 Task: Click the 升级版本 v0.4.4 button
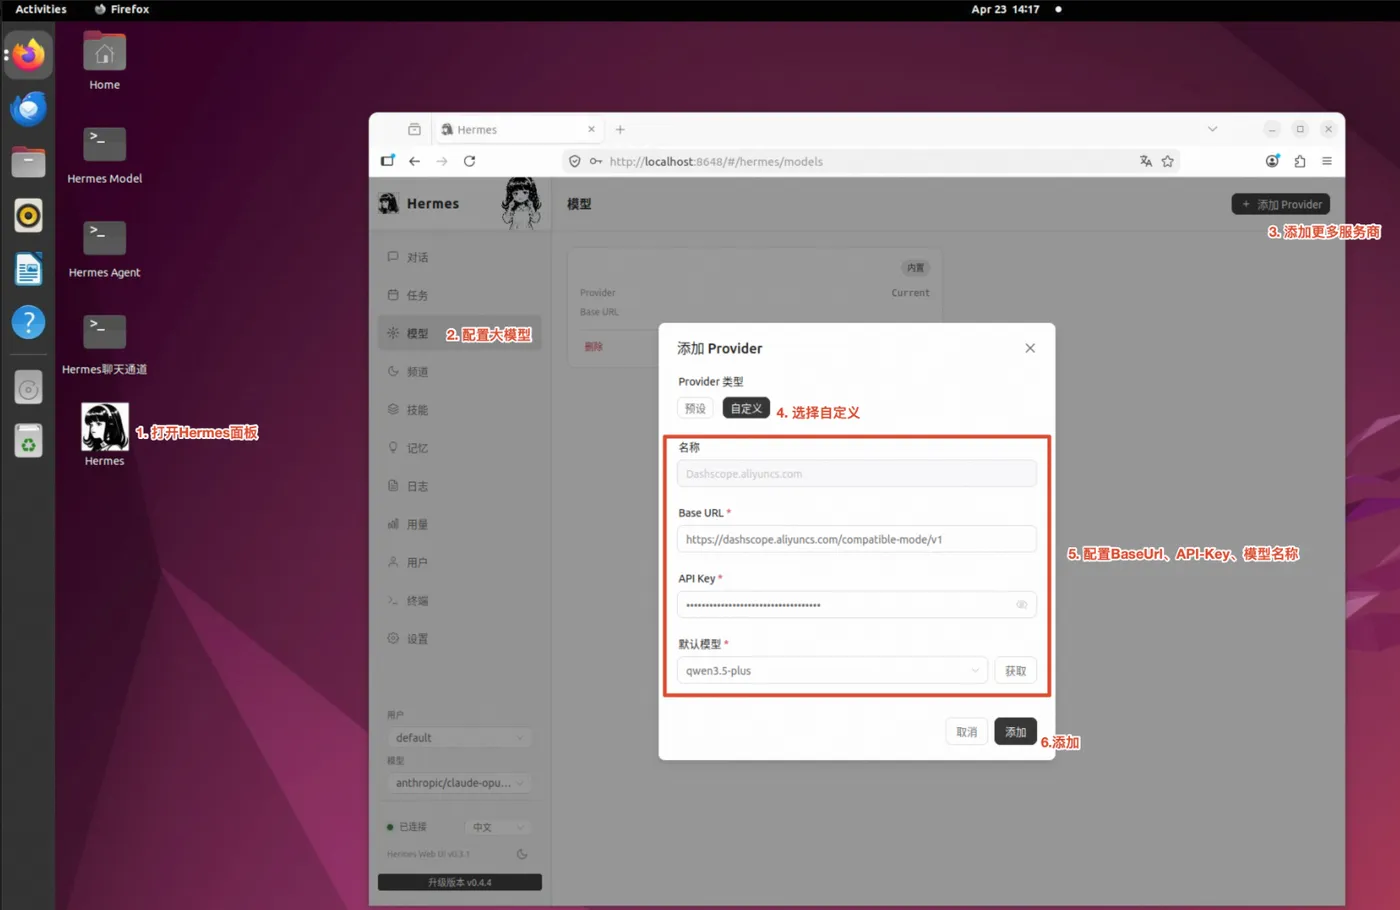pyautogui.click(x=459, y=882)
